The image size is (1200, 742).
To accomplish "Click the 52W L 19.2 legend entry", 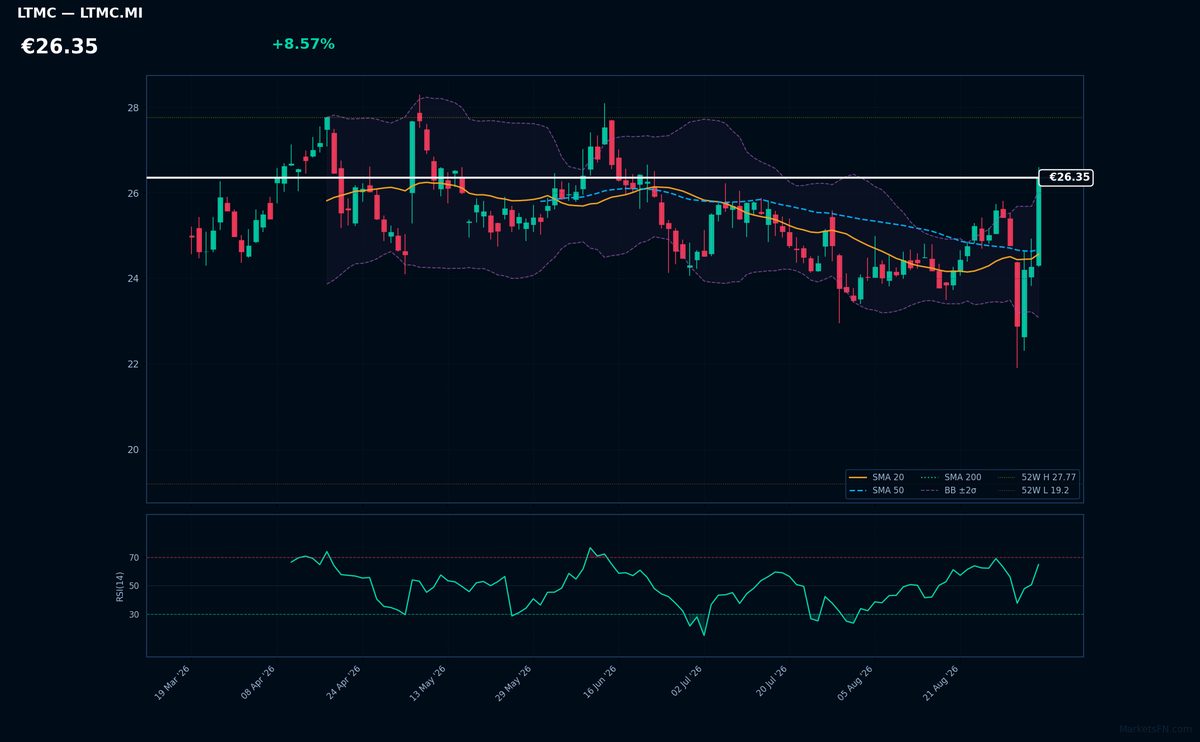I will click(x=1033, y=491).
